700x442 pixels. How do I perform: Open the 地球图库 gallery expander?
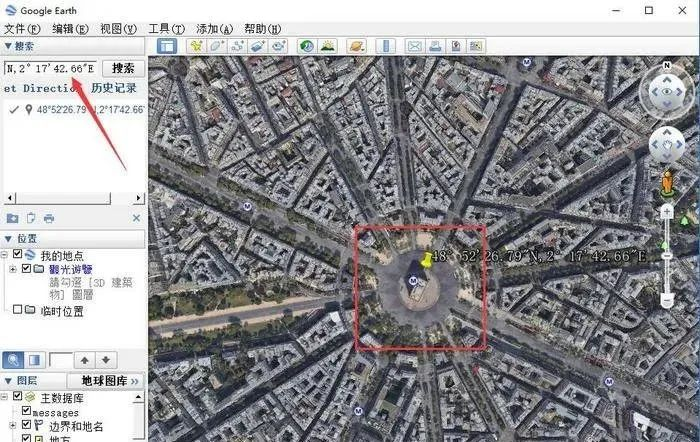pos(107,381)
